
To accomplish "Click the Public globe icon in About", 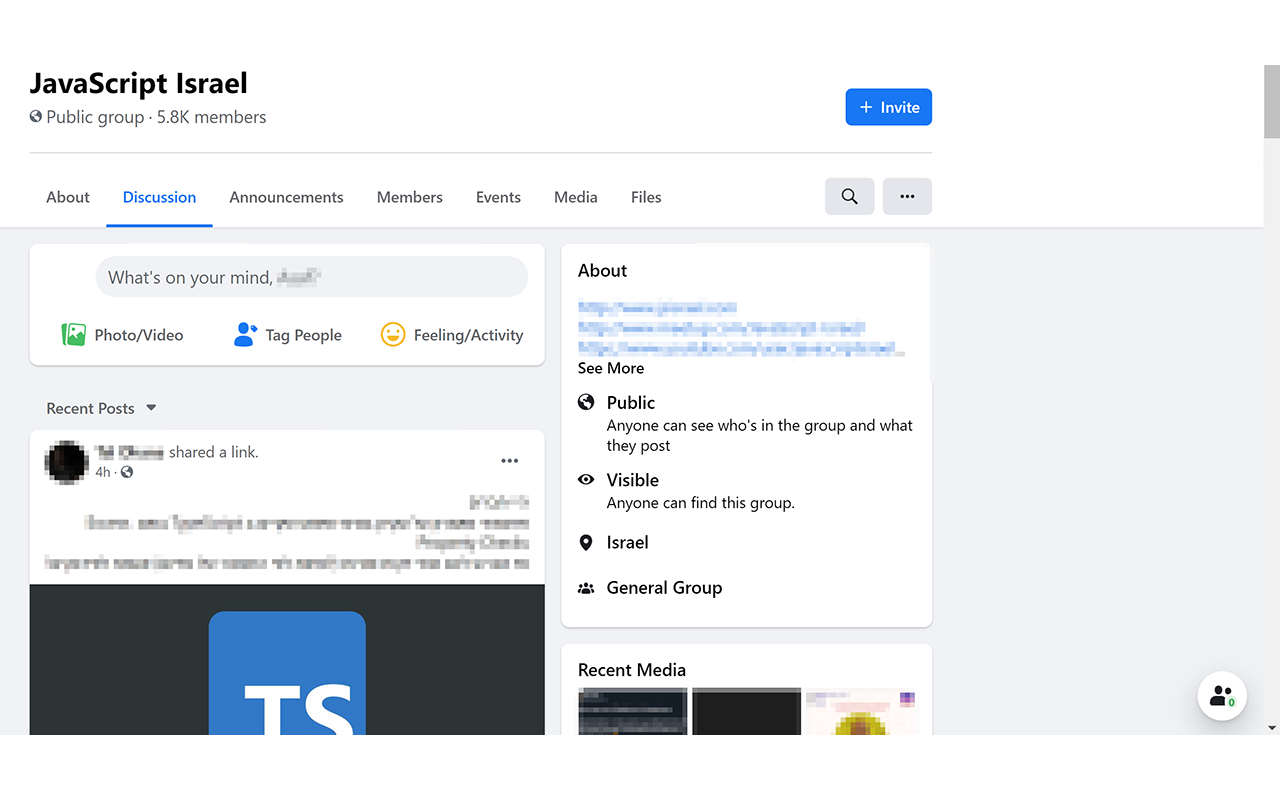I will pos(586,401).
